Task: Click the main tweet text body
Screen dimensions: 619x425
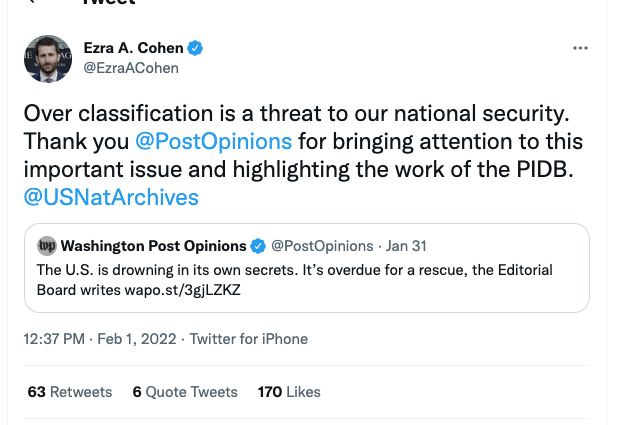Action: click(x=303, y=155)
